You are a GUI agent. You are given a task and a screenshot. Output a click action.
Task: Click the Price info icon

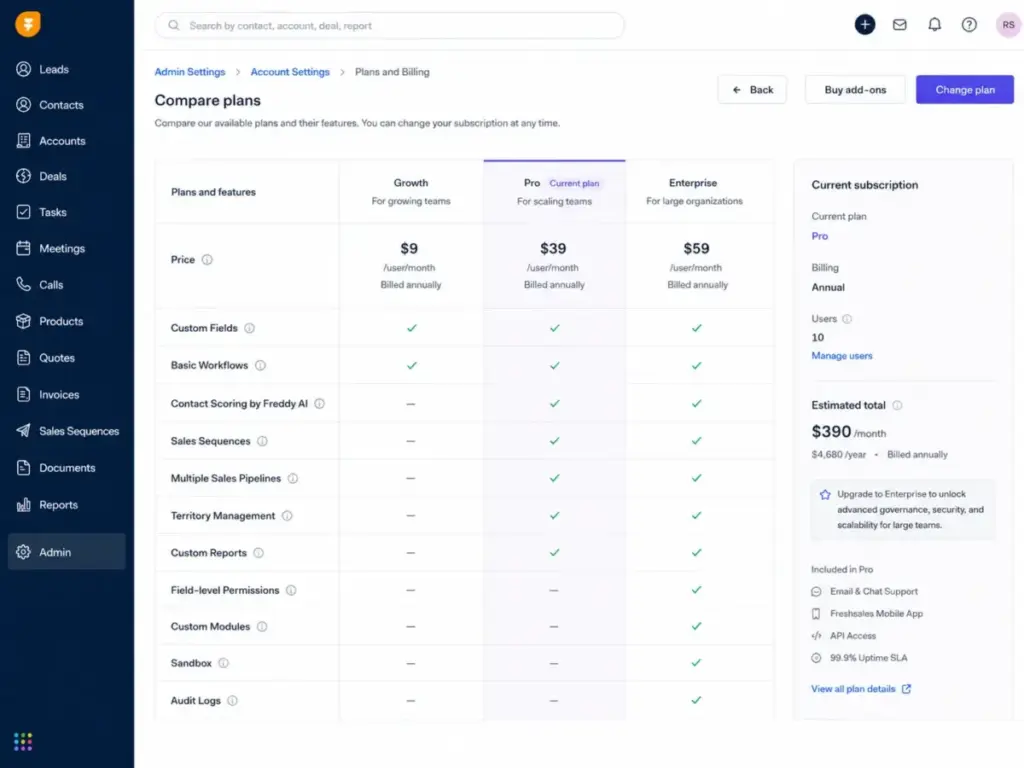click(207, 259)
